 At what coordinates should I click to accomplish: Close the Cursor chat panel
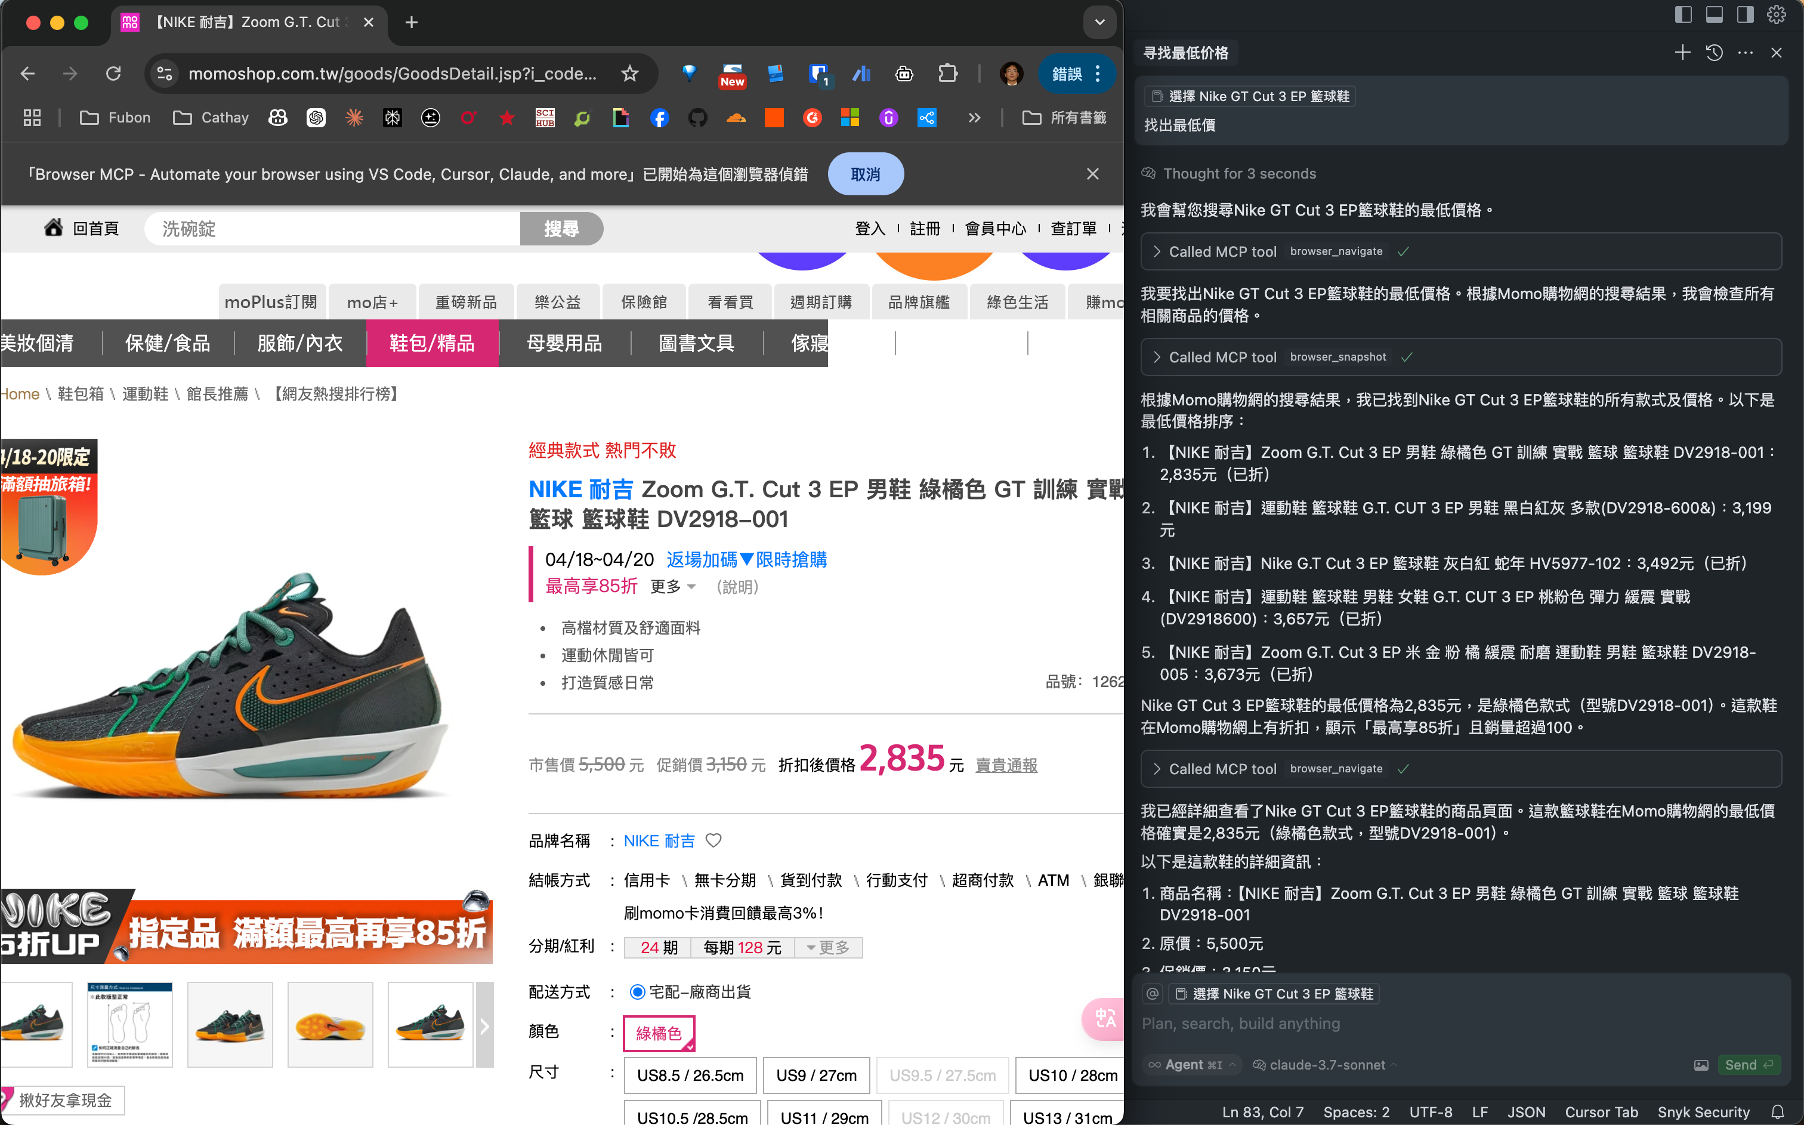1777,52
